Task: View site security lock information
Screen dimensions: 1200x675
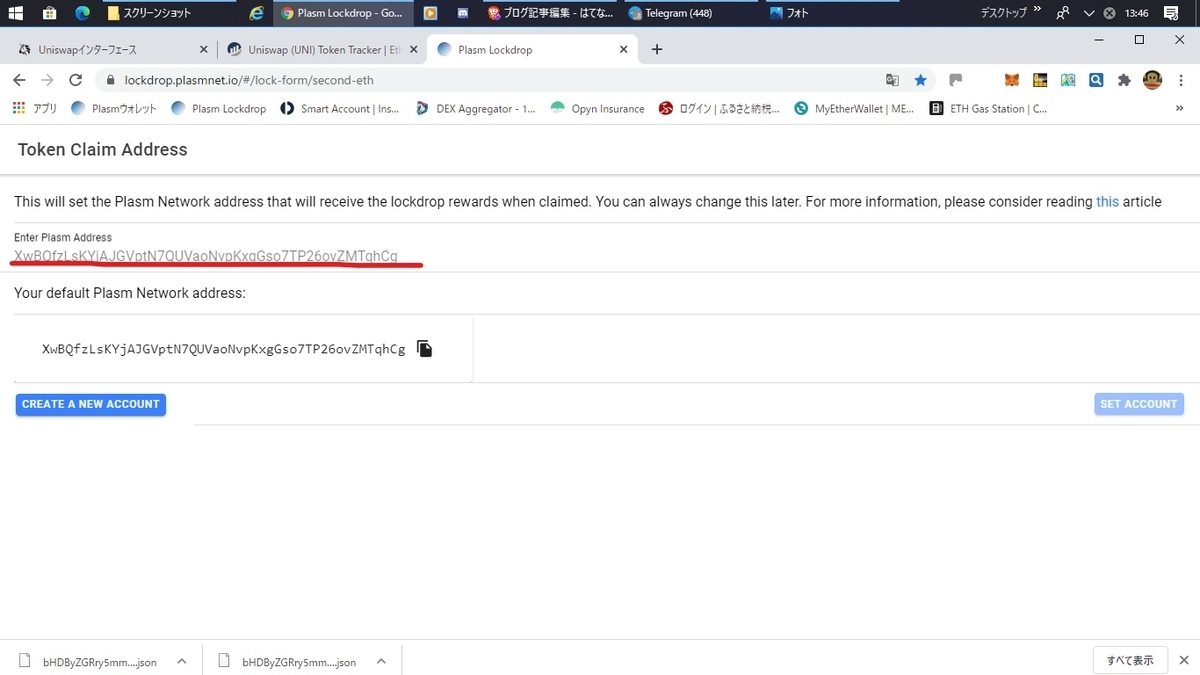Action: 110,80
